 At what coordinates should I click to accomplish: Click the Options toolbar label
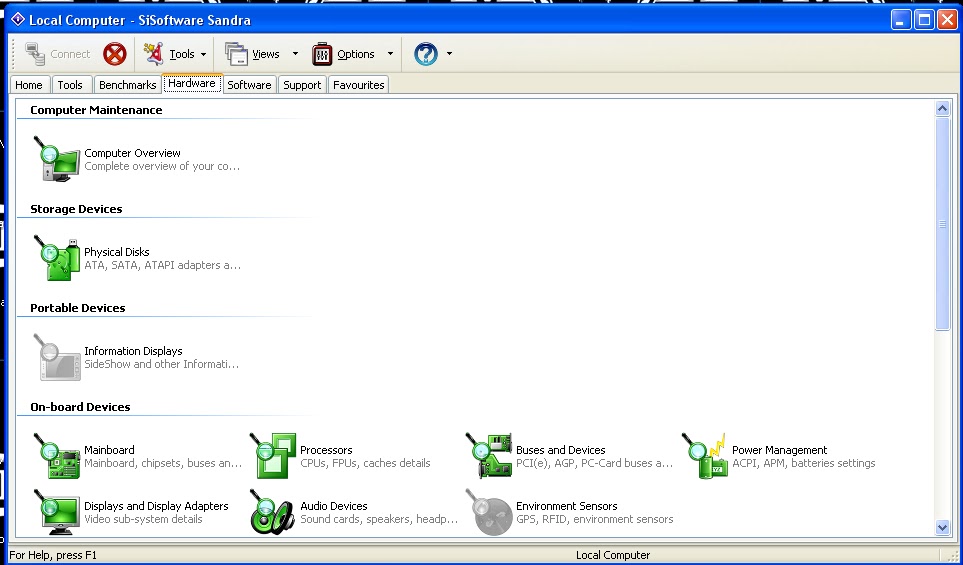point(356,54)
